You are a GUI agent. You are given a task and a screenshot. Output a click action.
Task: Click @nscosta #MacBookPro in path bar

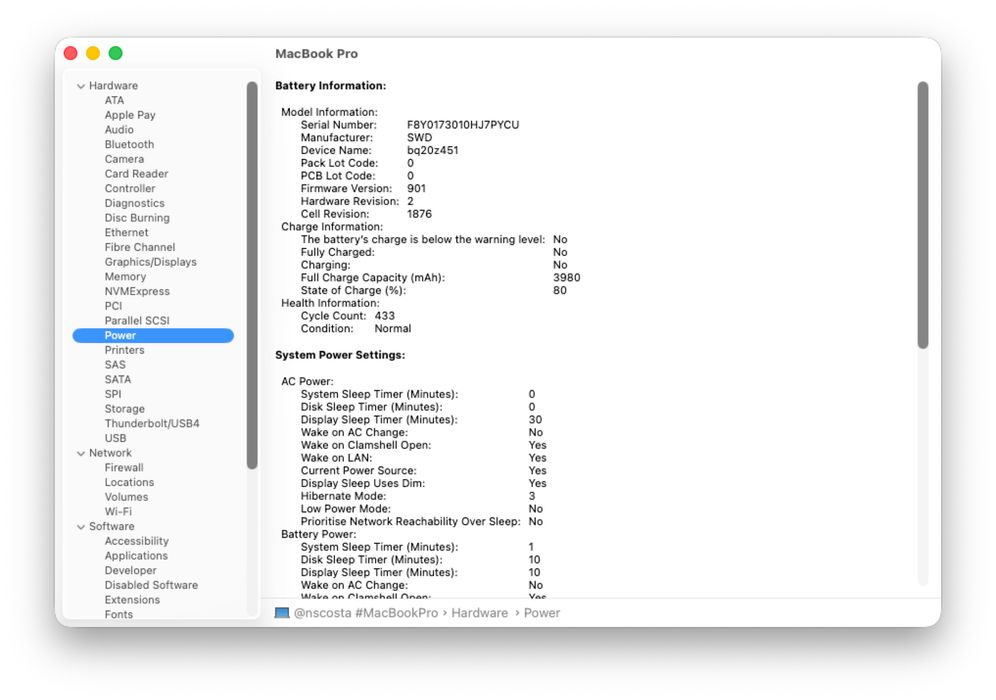(366, 613)
